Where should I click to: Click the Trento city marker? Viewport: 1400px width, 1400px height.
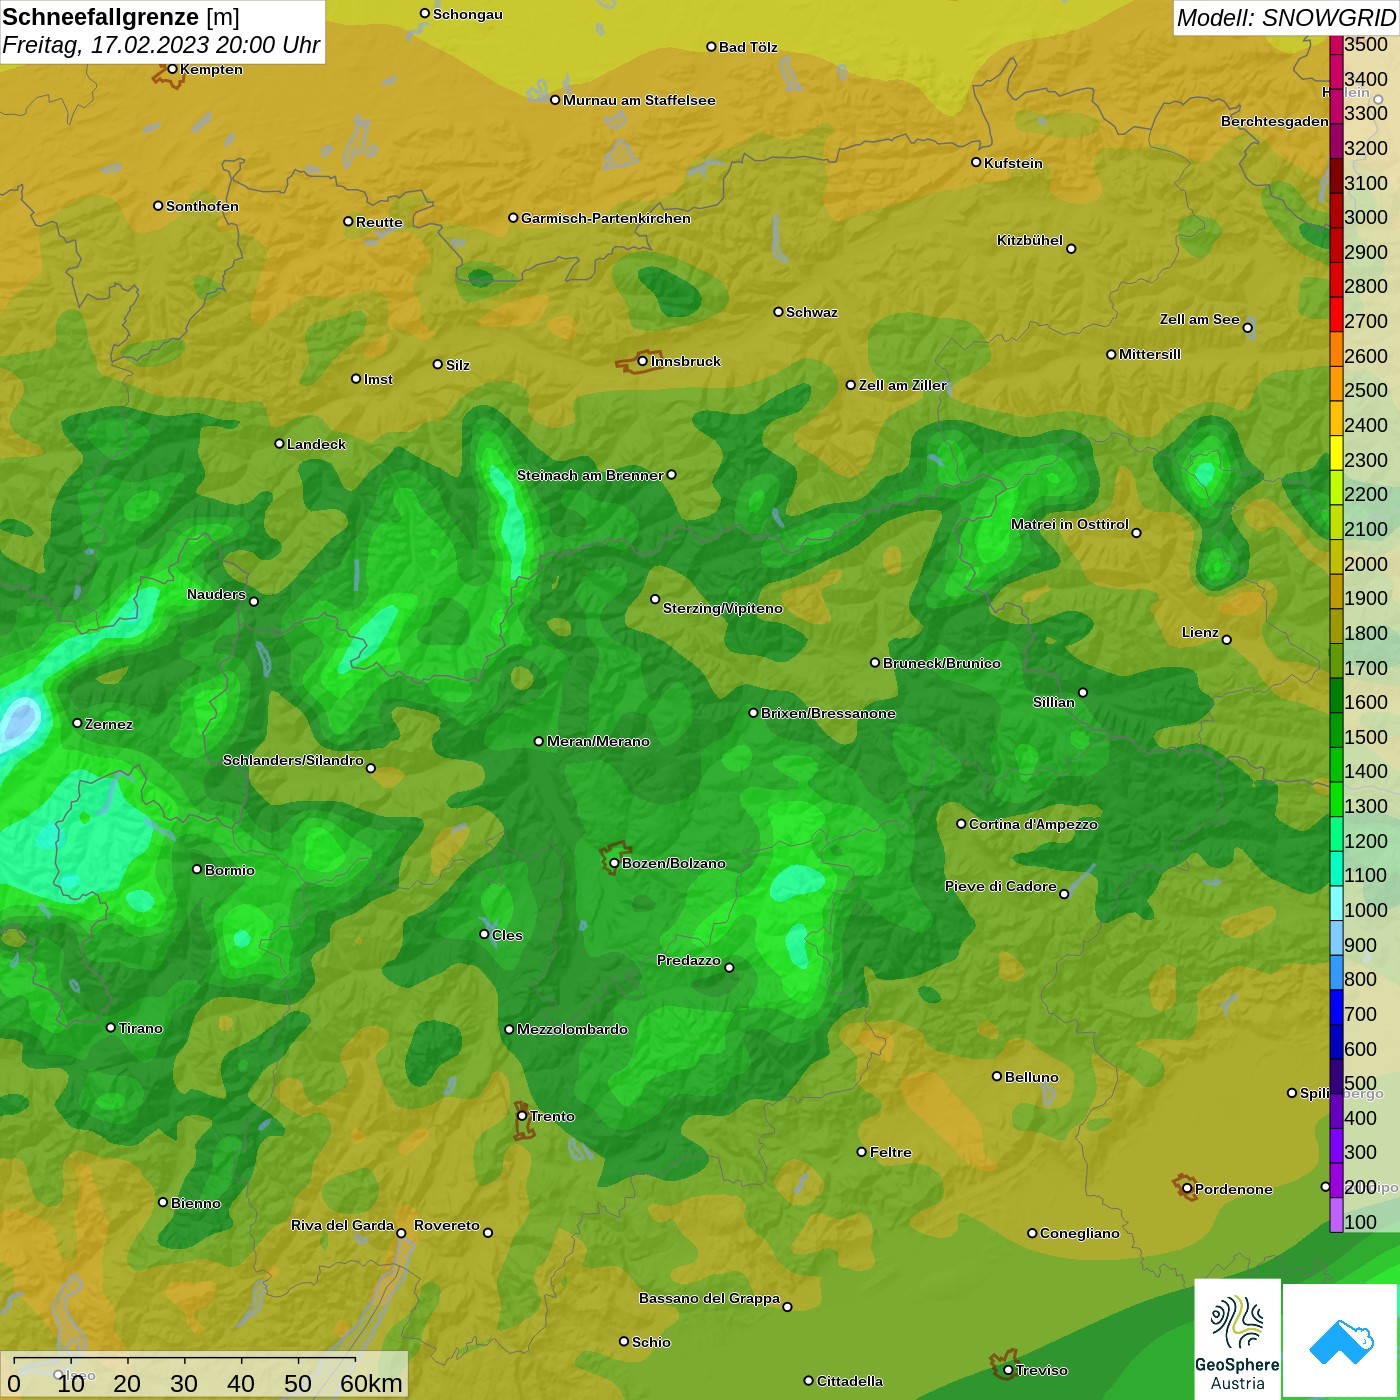coord(522,1116)
